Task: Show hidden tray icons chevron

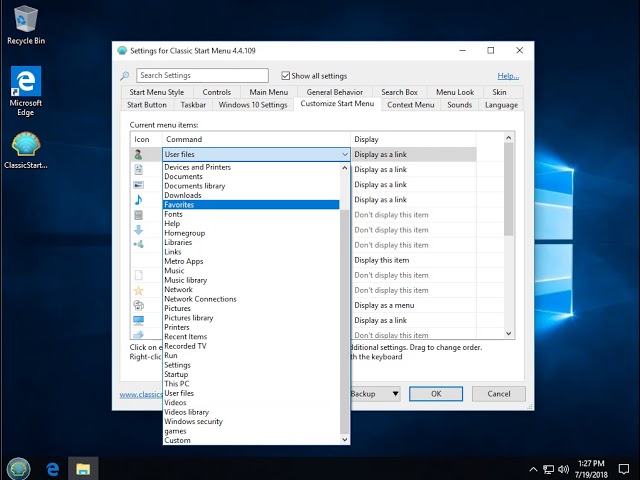Action: click(x=533, y=469)
